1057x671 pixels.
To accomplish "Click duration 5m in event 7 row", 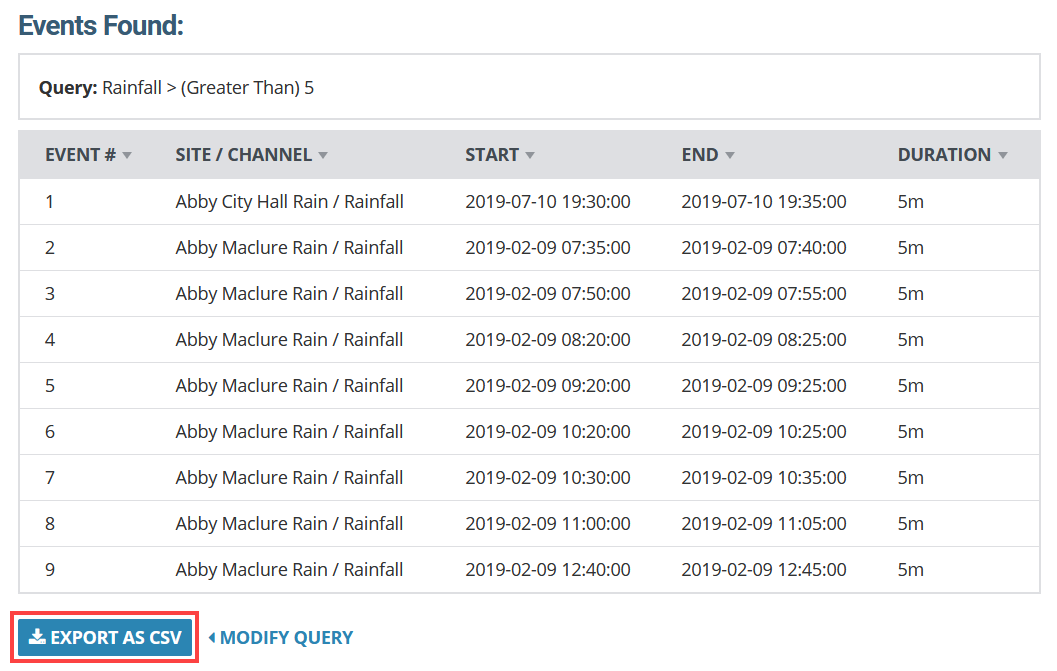I will pyautogui.click(x=910, y=477).
